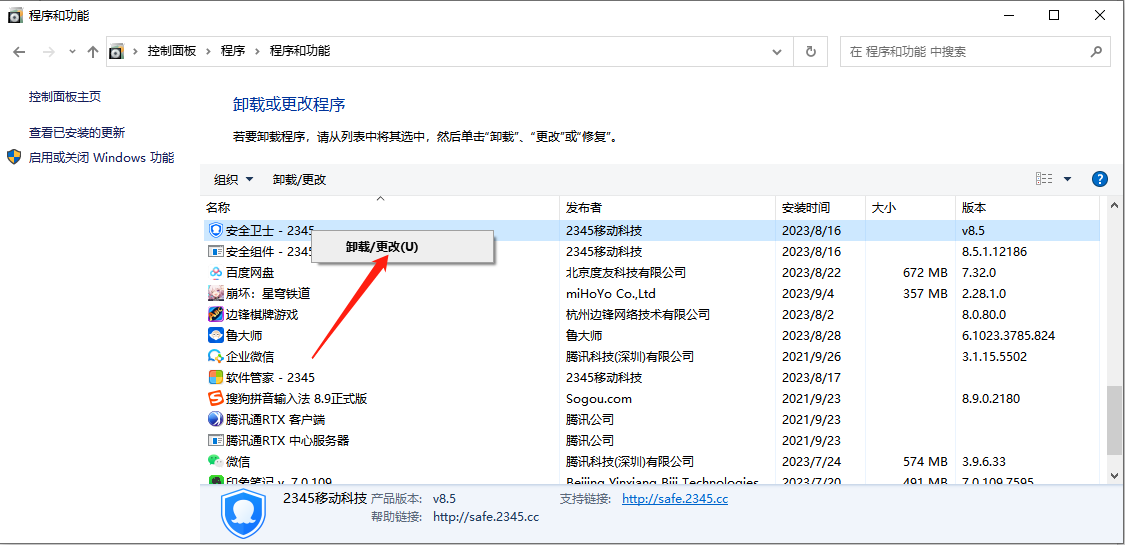The width and height of the screenshot is (1125, 545).
Task: Click version 3.1.15.5502
Action: (x=994, y=356)
